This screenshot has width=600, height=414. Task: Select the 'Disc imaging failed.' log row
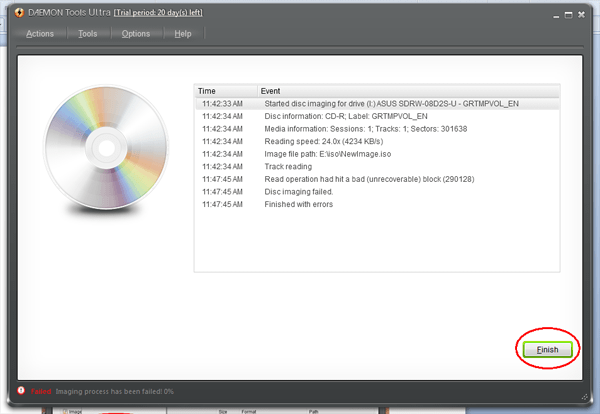(377, 192)
